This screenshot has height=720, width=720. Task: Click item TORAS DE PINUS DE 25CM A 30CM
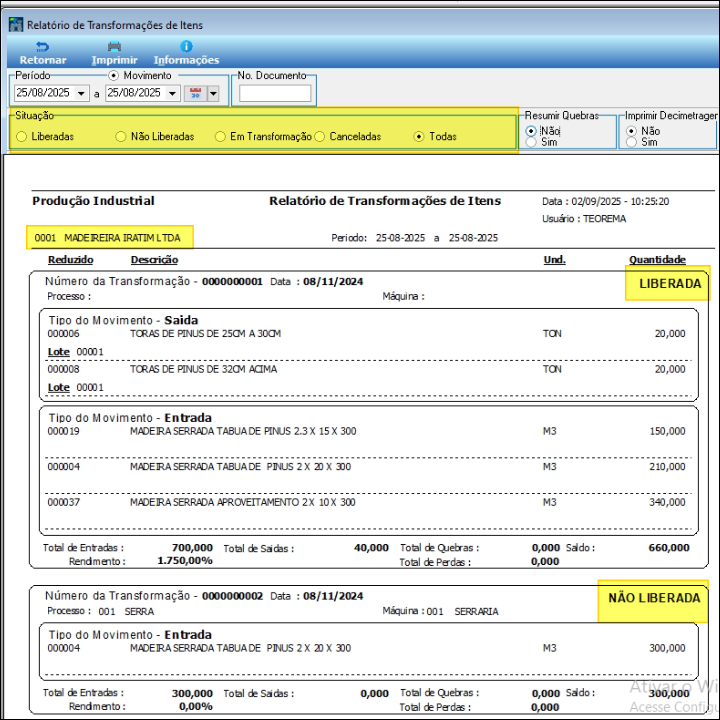[x=205, y=334]
